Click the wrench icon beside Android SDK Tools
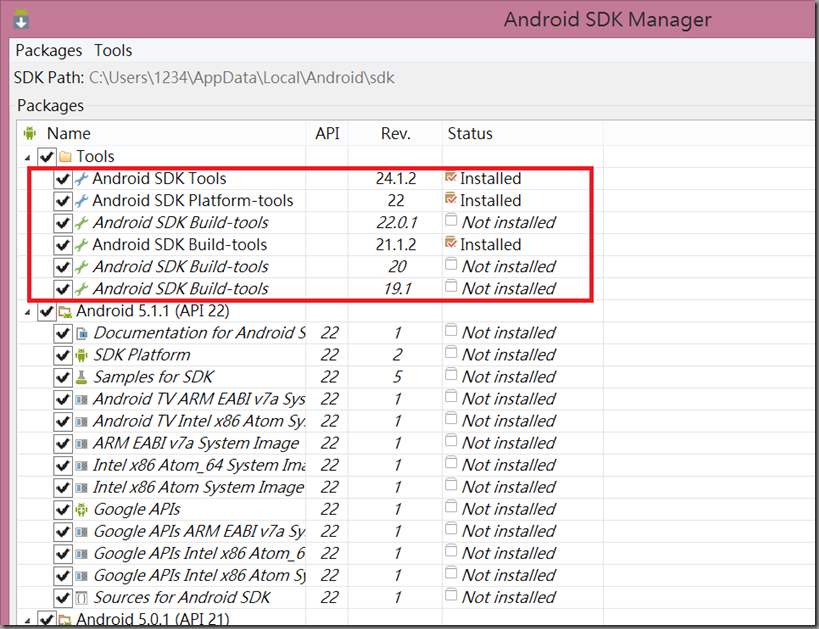Viewport: 819px width, 629px height. (x=82, y=179)
